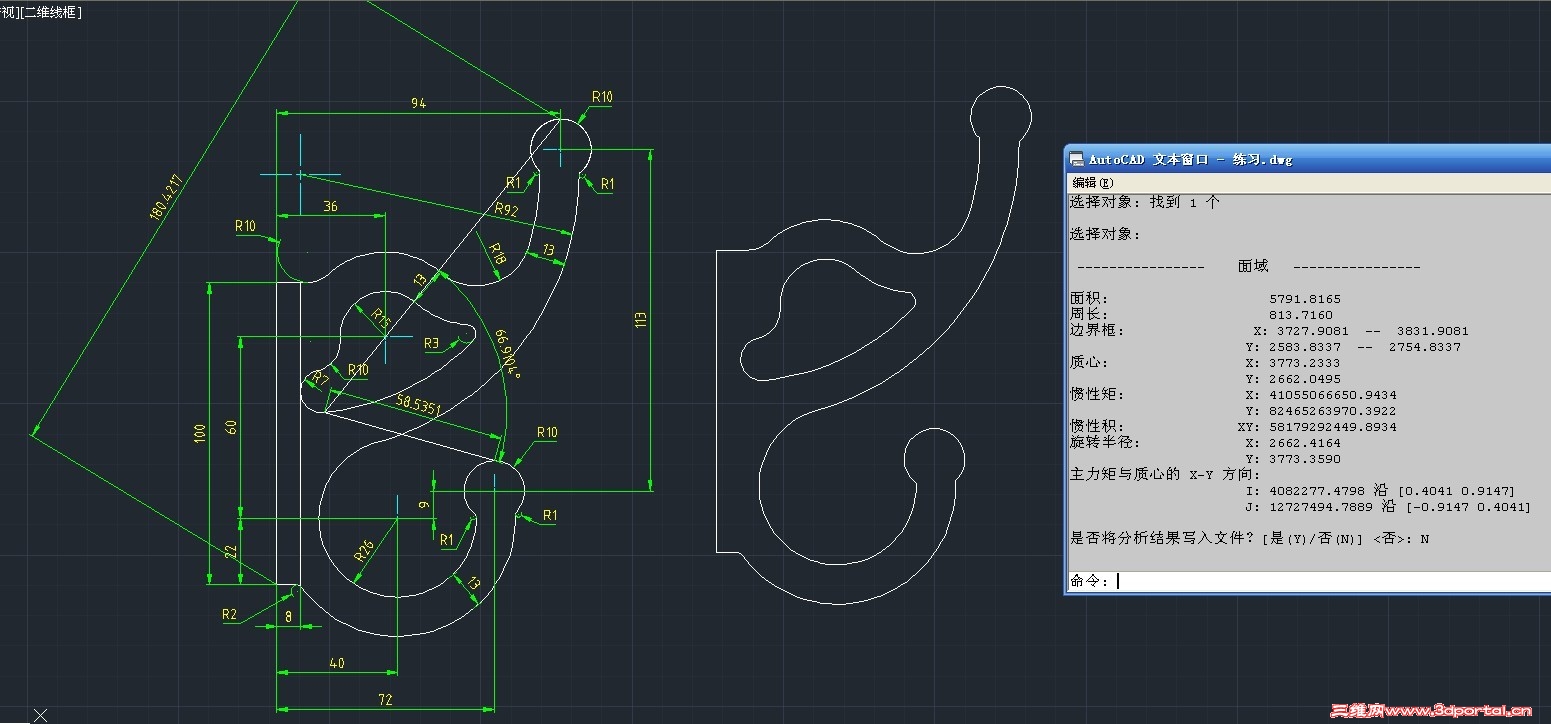
Task: Select the 100 vertical dimension text
Action: (199, 434)
